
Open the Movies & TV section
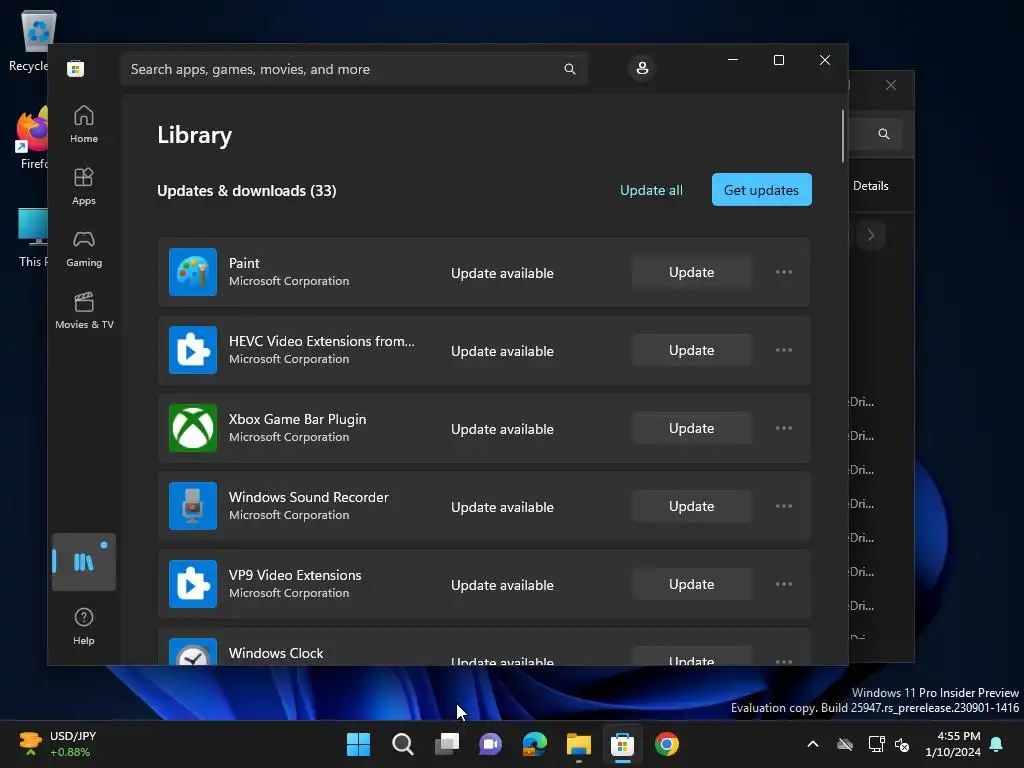(84, 310)
